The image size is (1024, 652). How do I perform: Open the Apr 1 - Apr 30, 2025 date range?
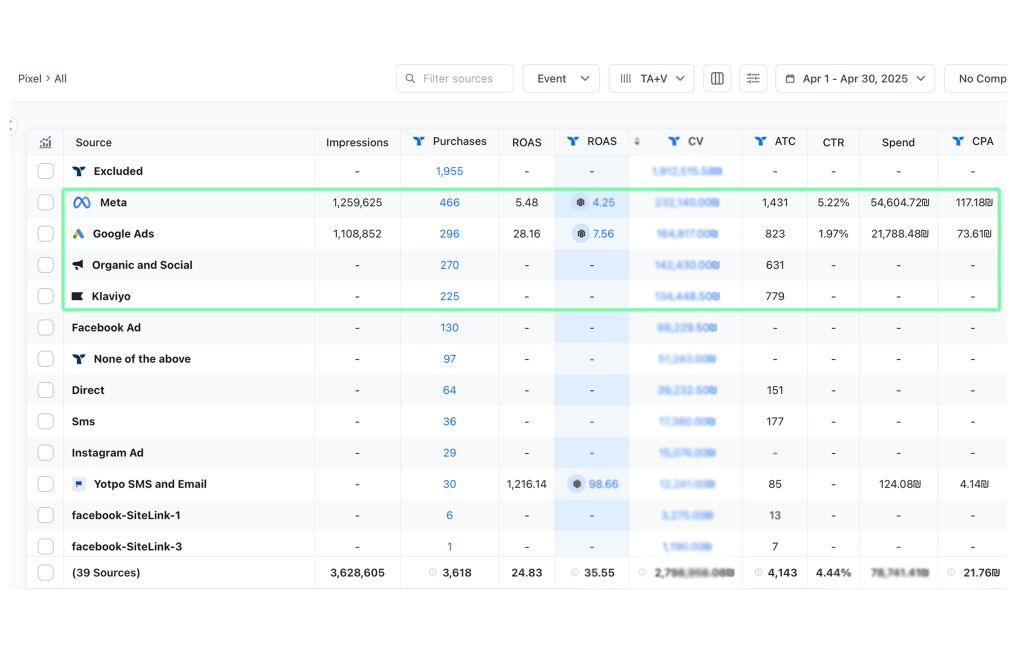tap(856, 78)
